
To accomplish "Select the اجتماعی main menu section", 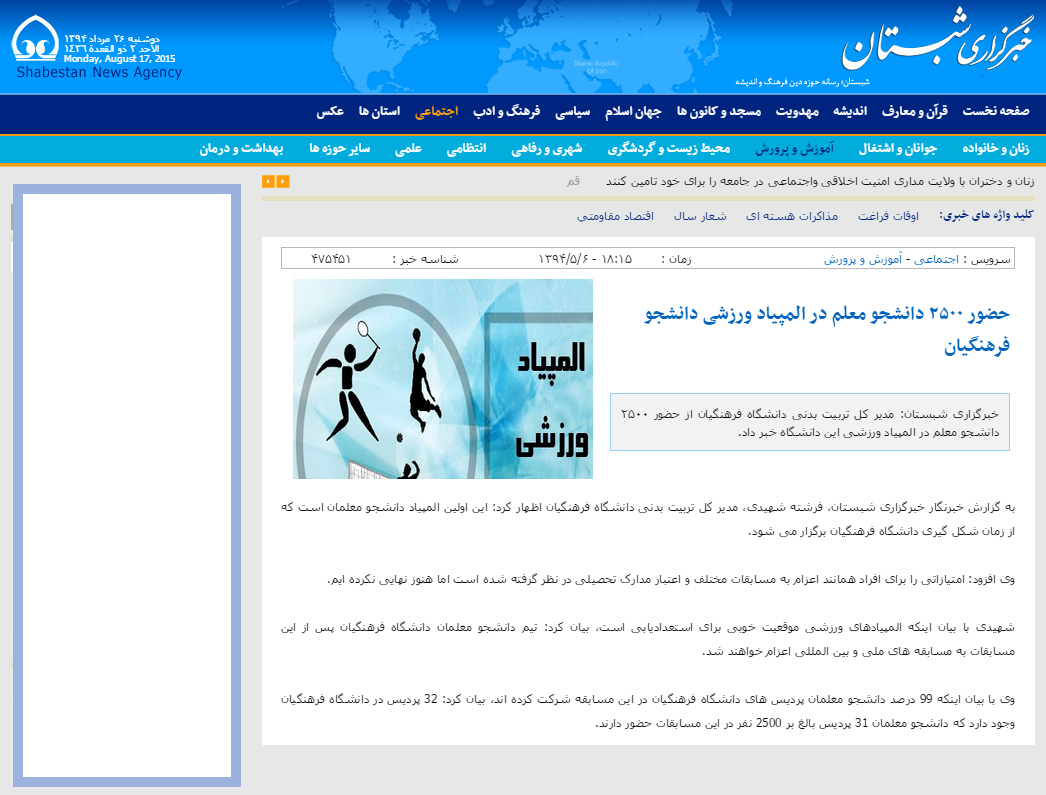I will coord(437,111).
